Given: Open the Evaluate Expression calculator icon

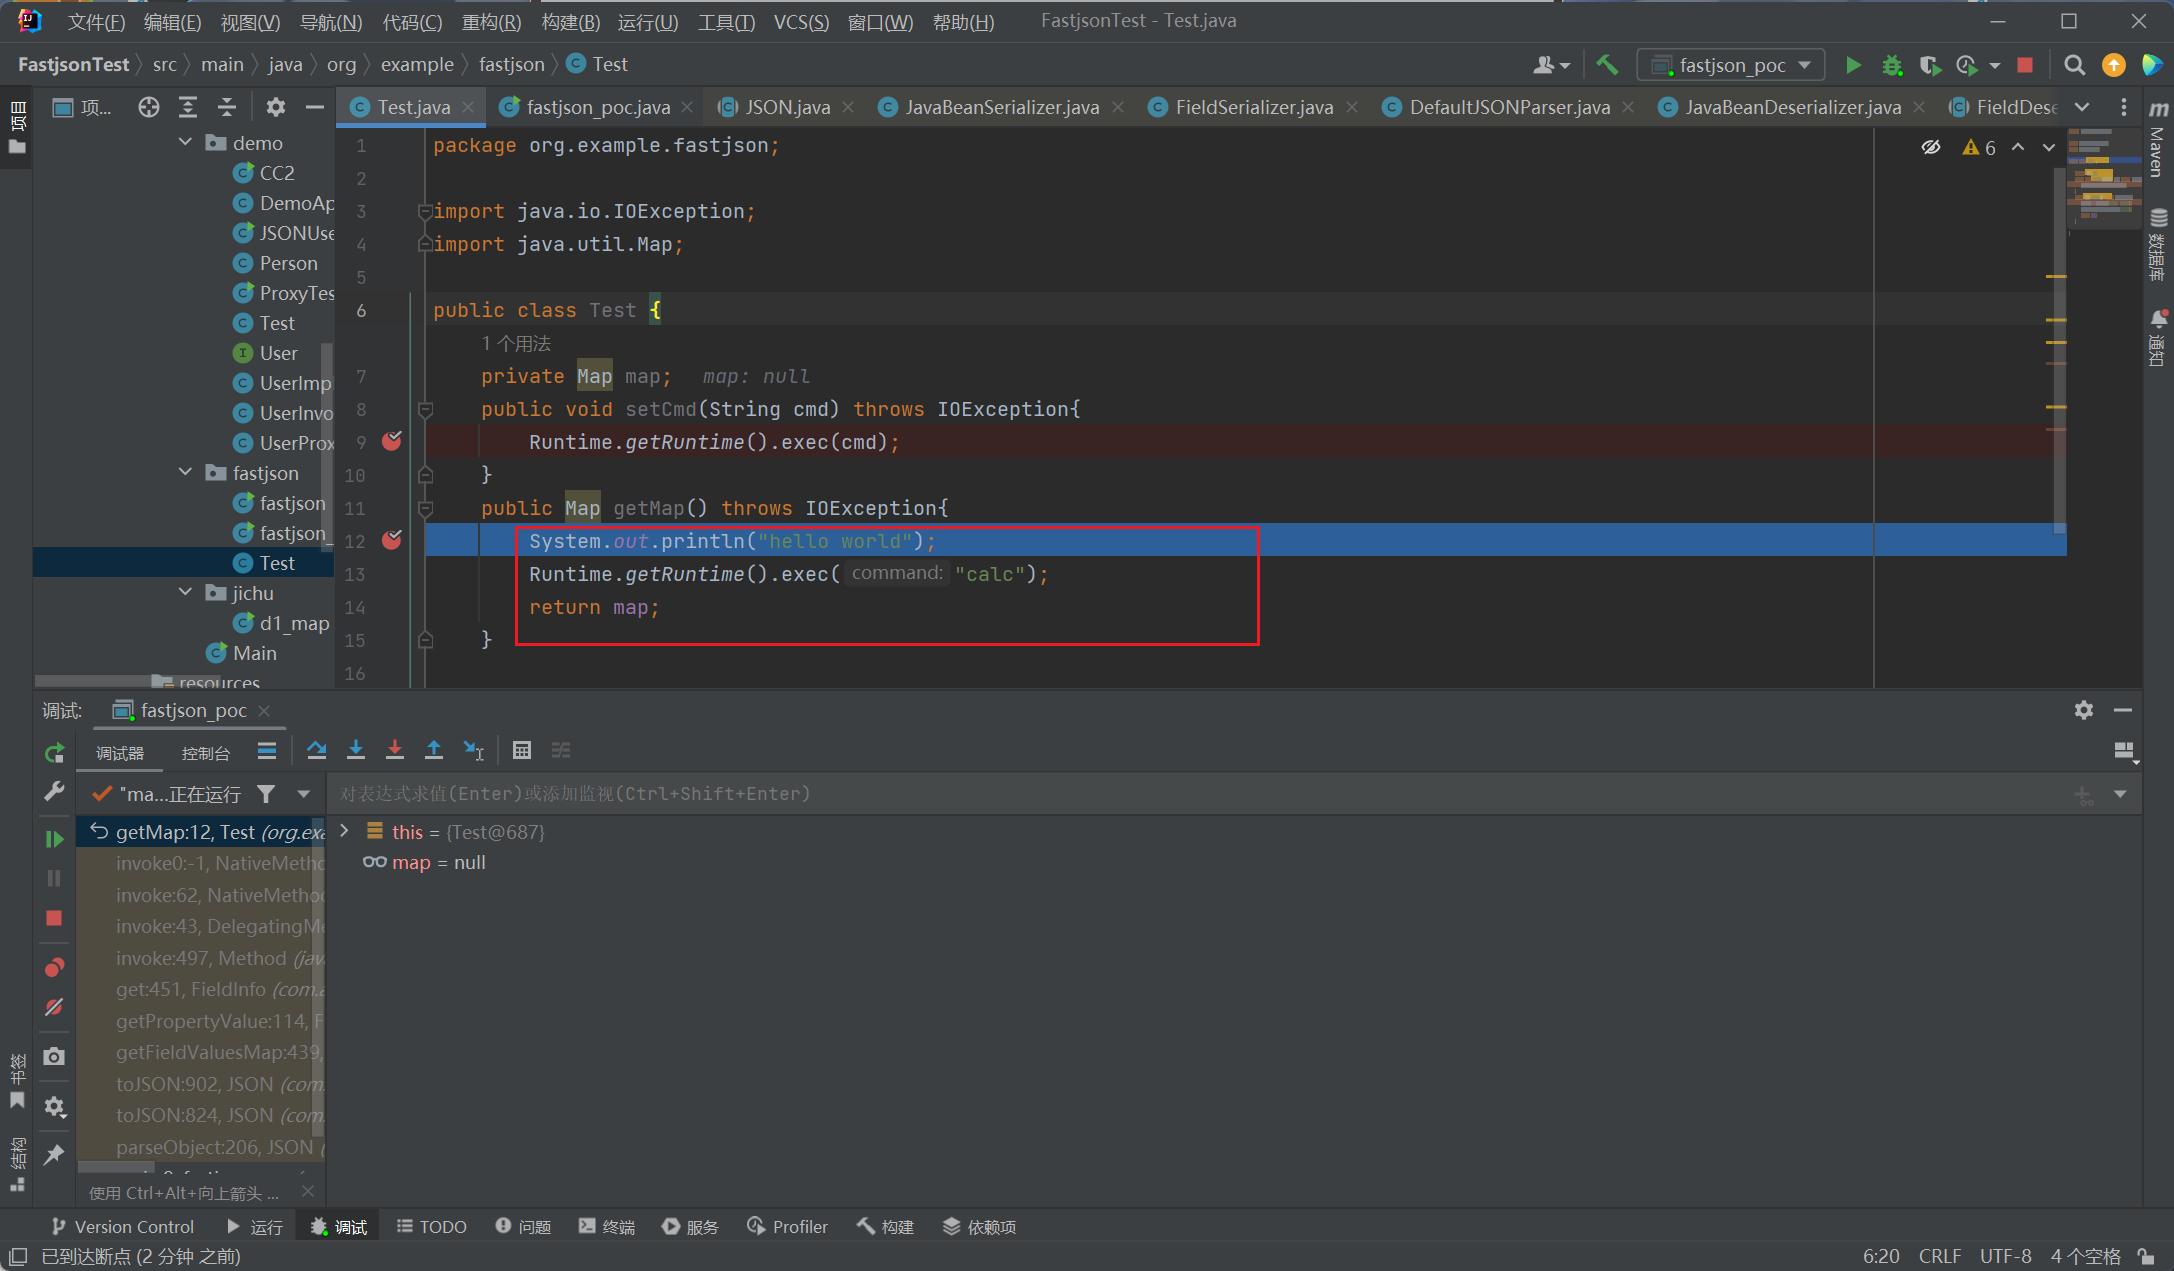Looking at the screenshot, I should [x=522, y=750].
